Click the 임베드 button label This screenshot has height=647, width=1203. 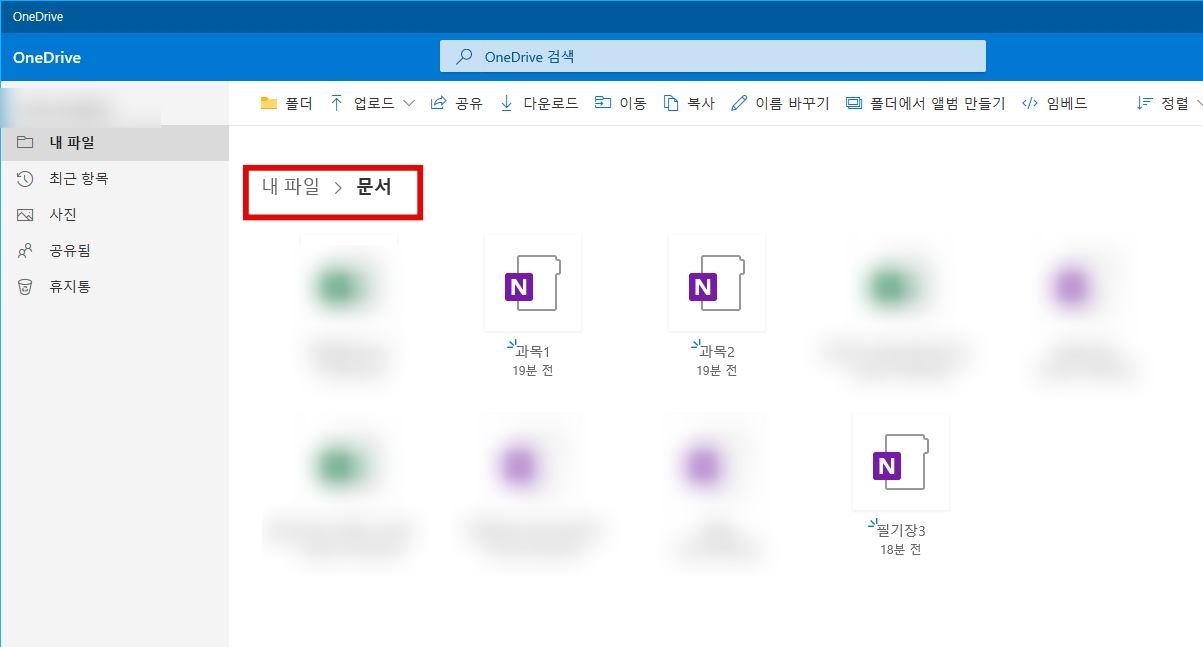click(1067, 103)
